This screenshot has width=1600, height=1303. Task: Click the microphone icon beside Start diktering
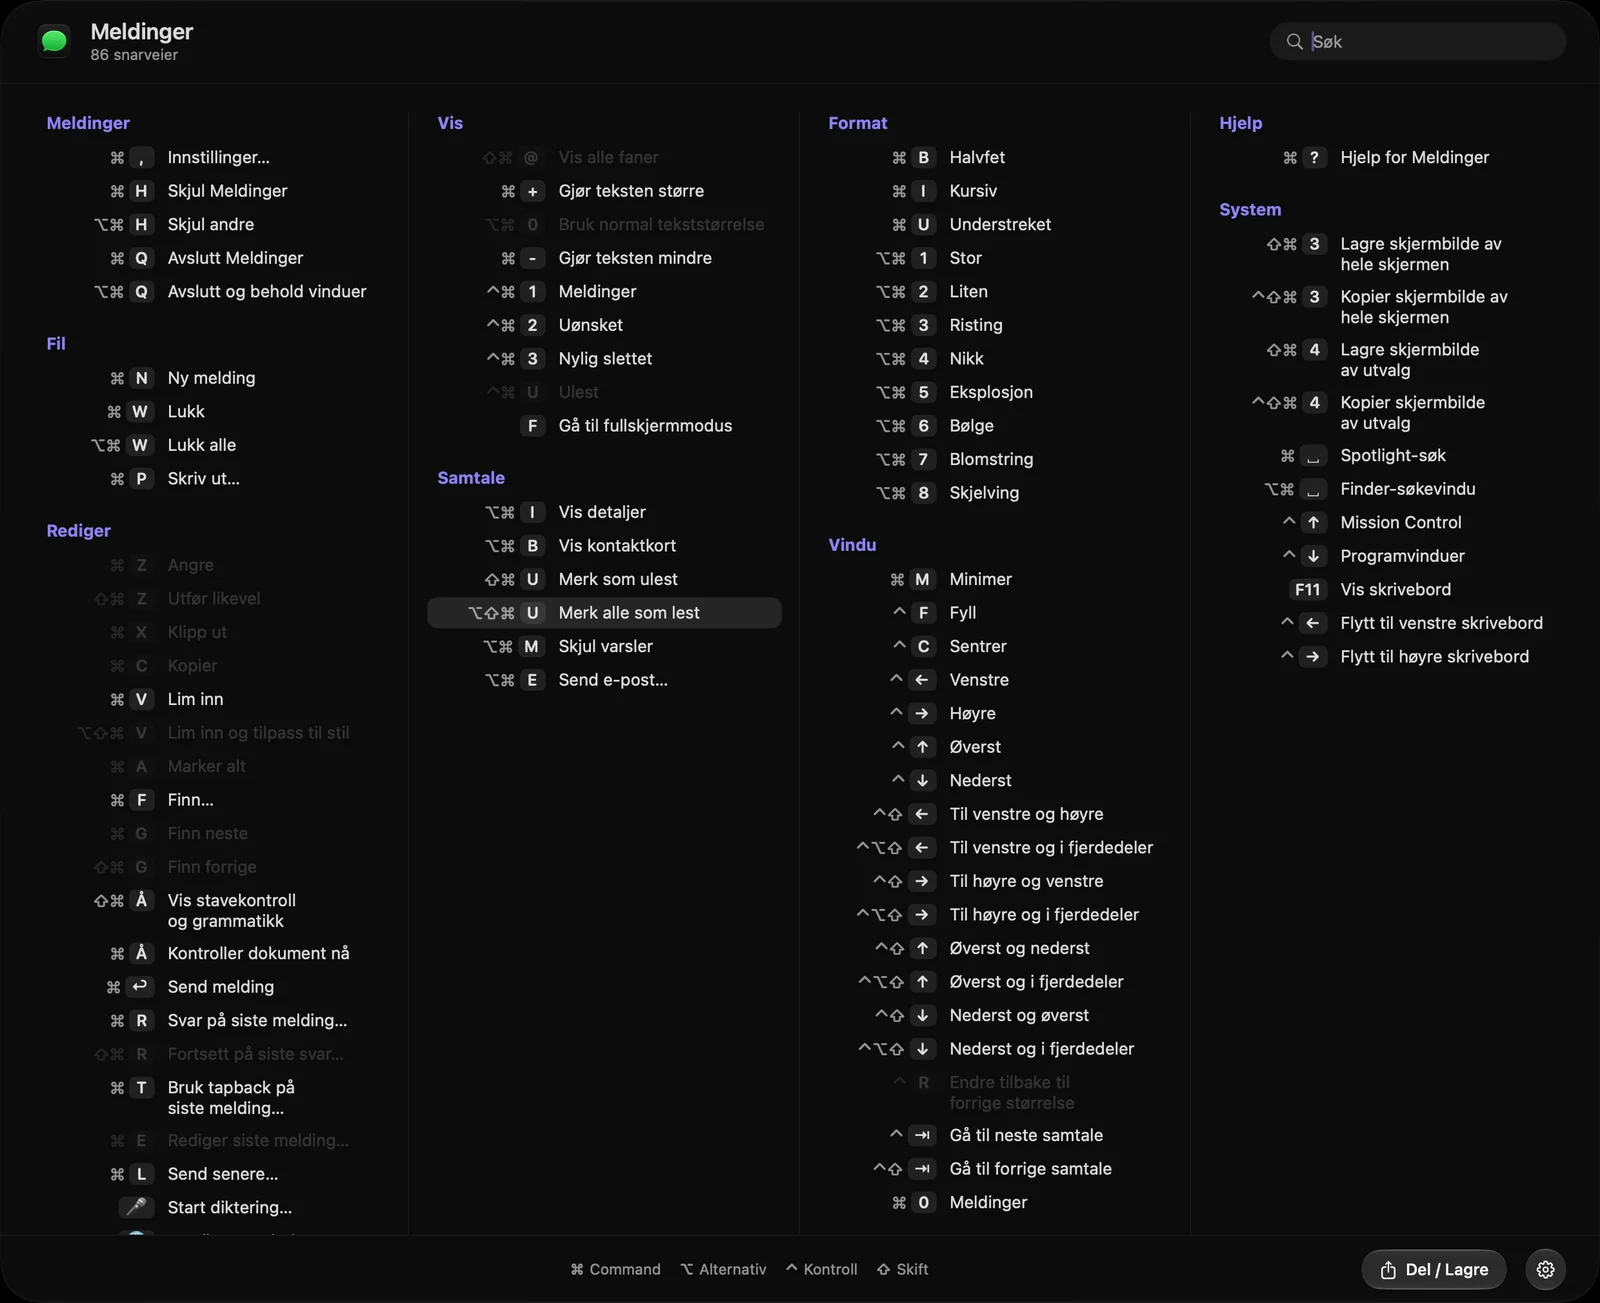137,1207
